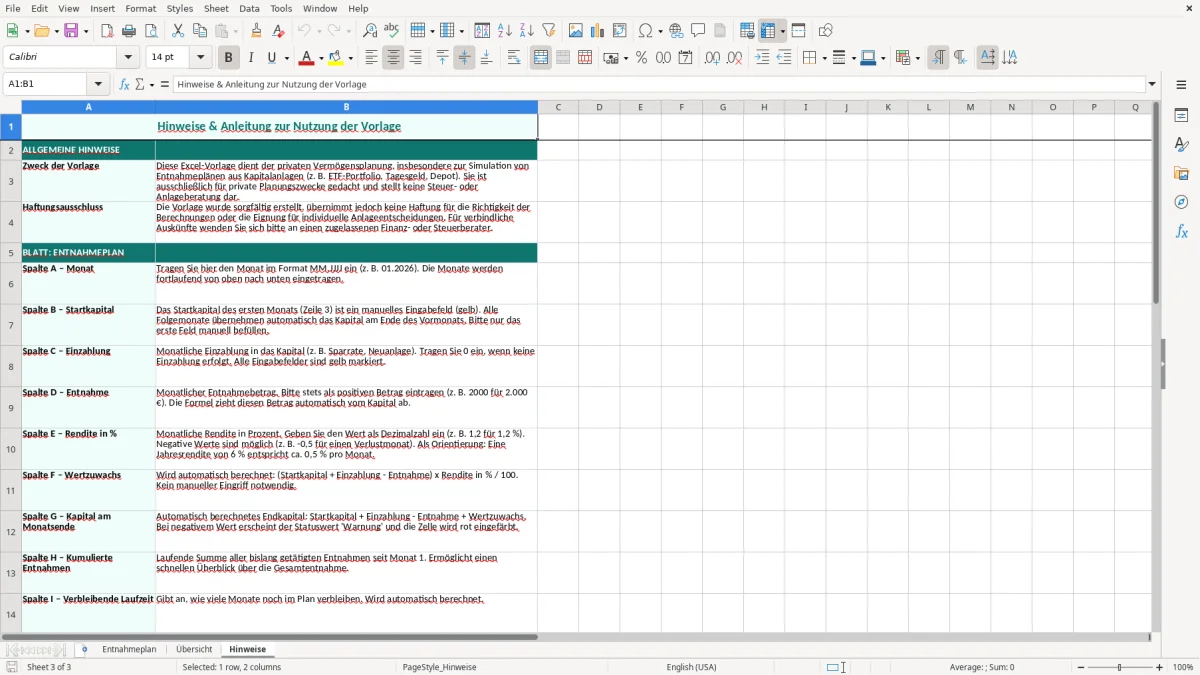Open background color dropdown arrow
Image resolution: width=1200 pixels, height=675 pixels.
tap(350, 58)
